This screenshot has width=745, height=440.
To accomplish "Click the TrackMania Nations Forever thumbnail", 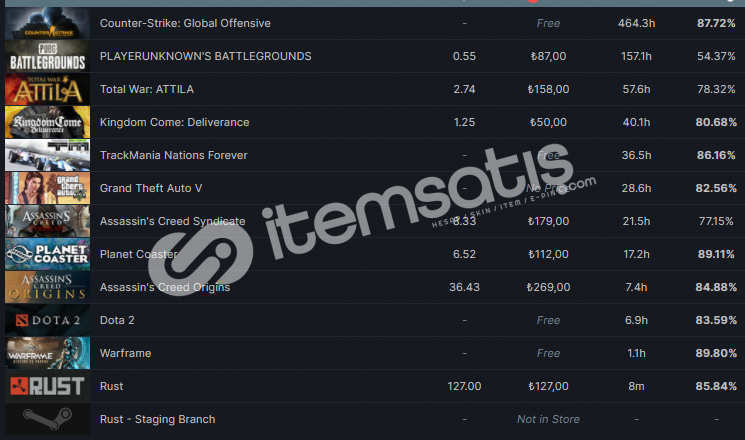I will point(48,155).
